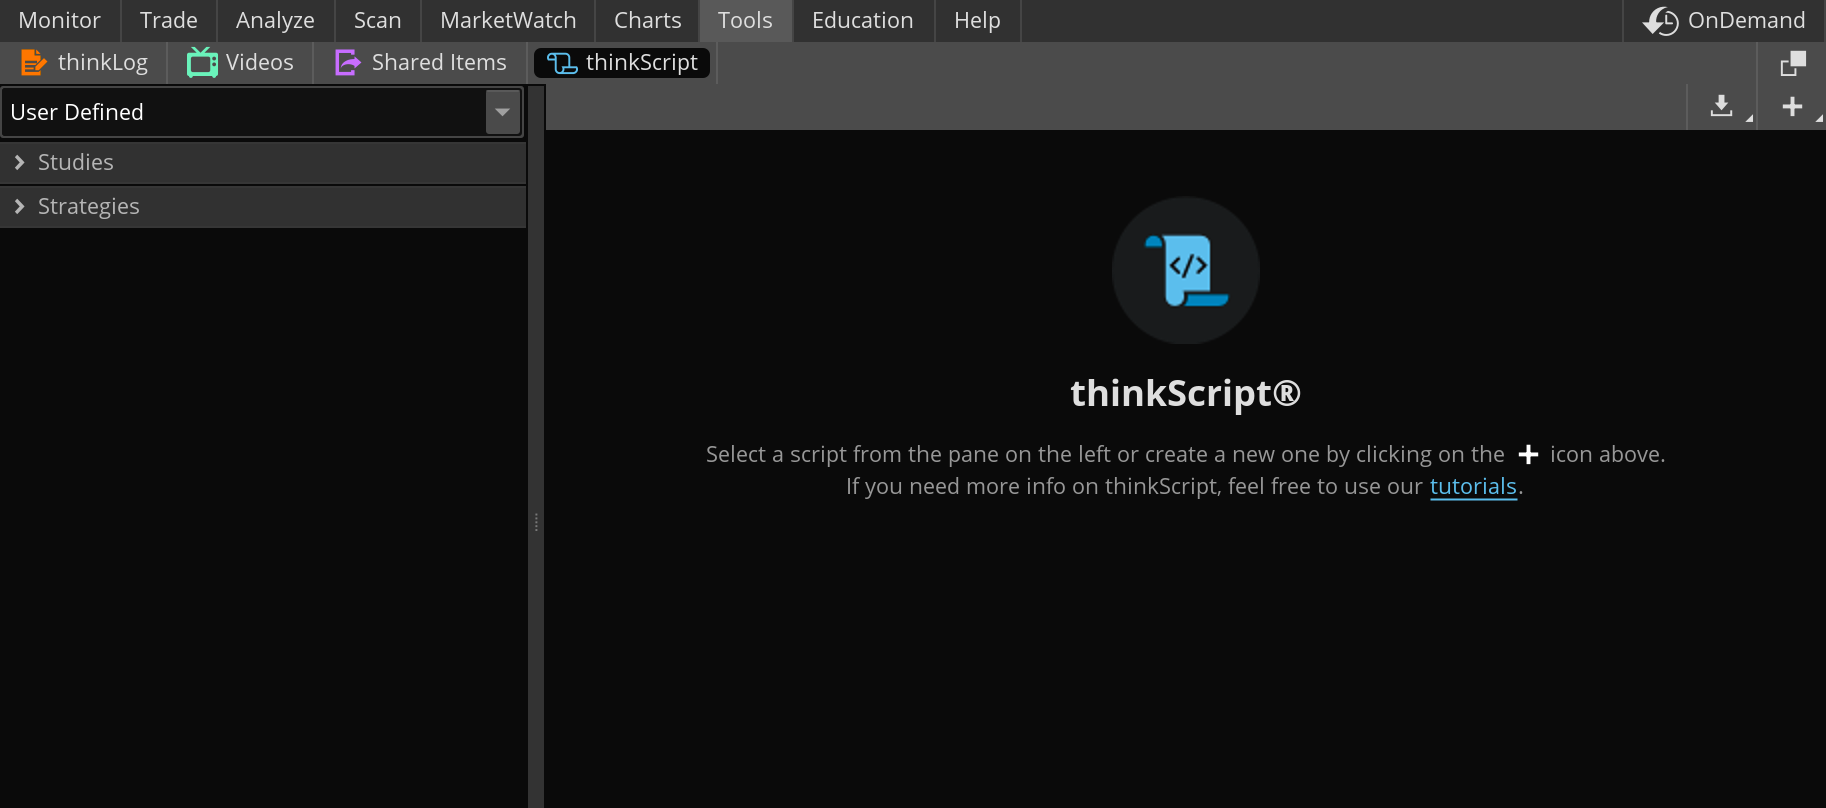Click the pane splitter handle
Image resolution: width=1826 pixels, height=808 pixels.
(x=536, y=522)
